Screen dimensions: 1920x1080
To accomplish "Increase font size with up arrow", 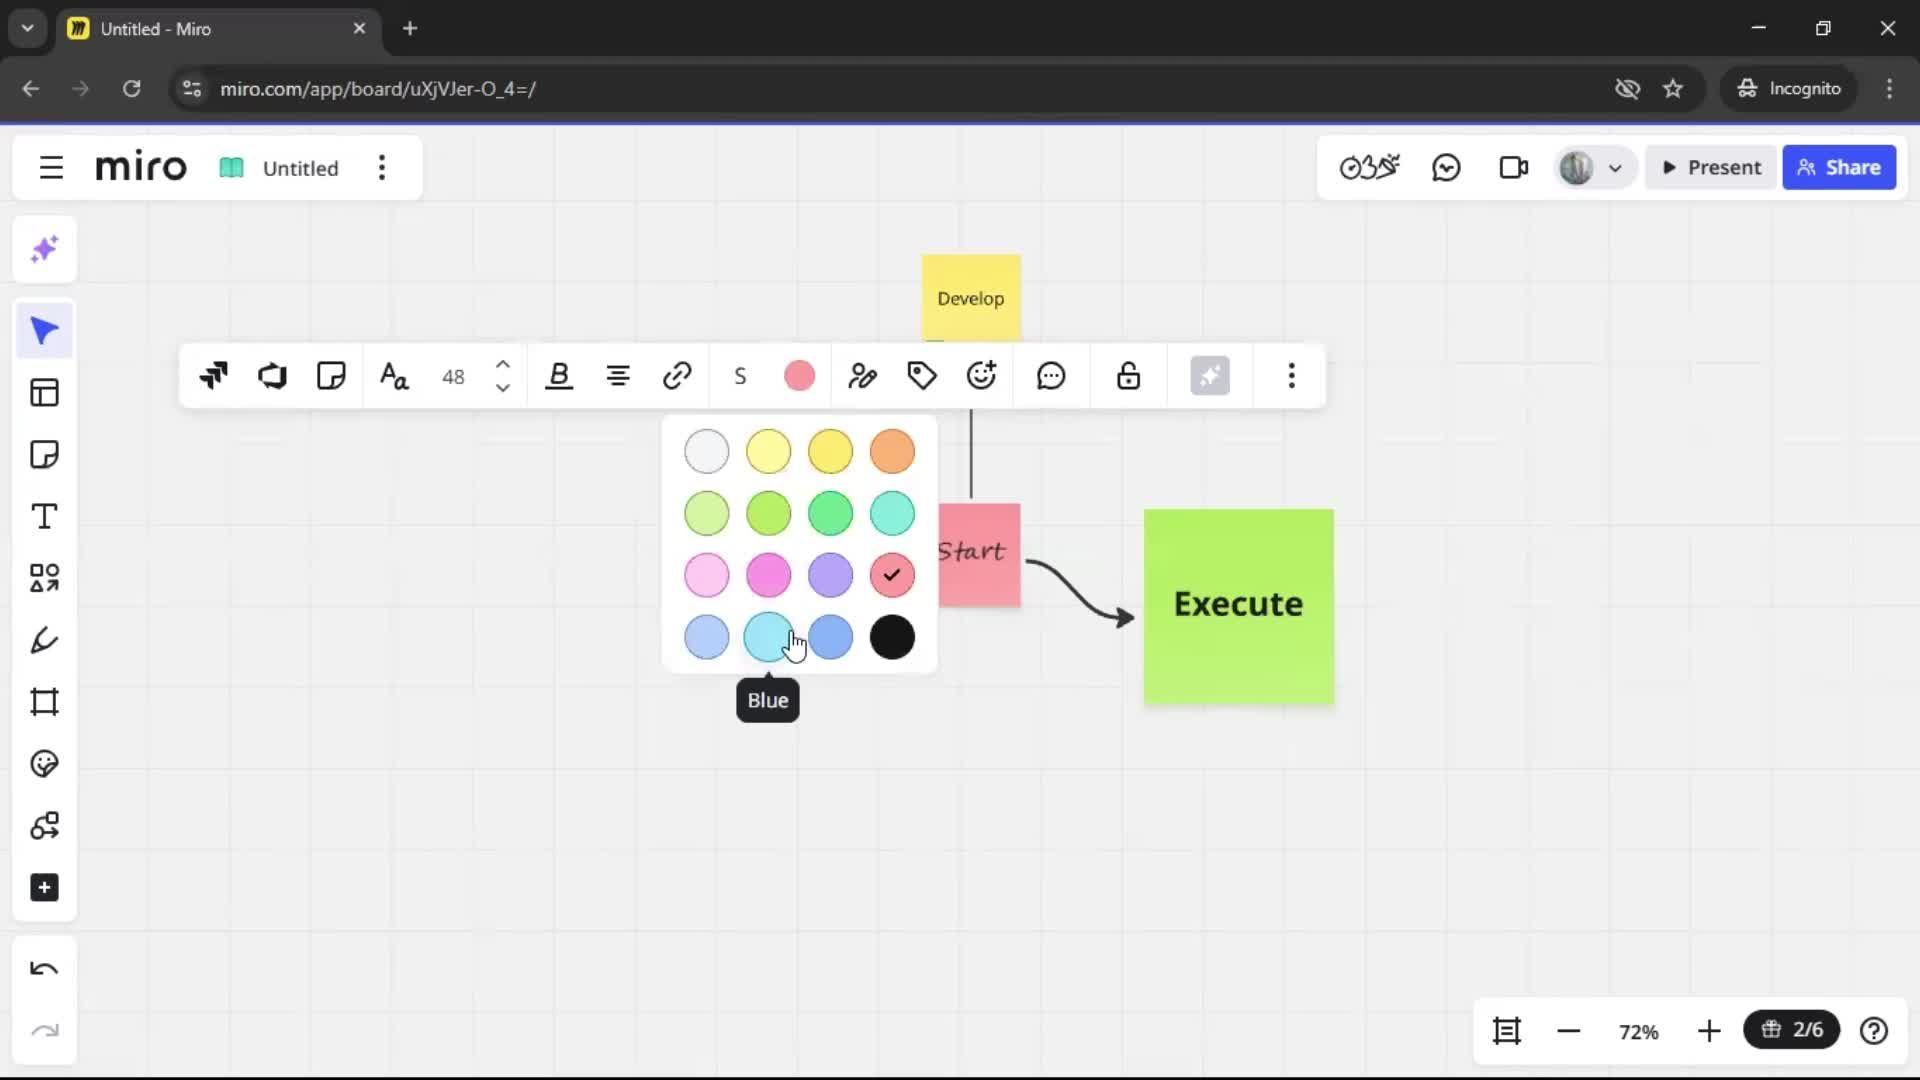I will pyautogui.click(x=503, y=365).
